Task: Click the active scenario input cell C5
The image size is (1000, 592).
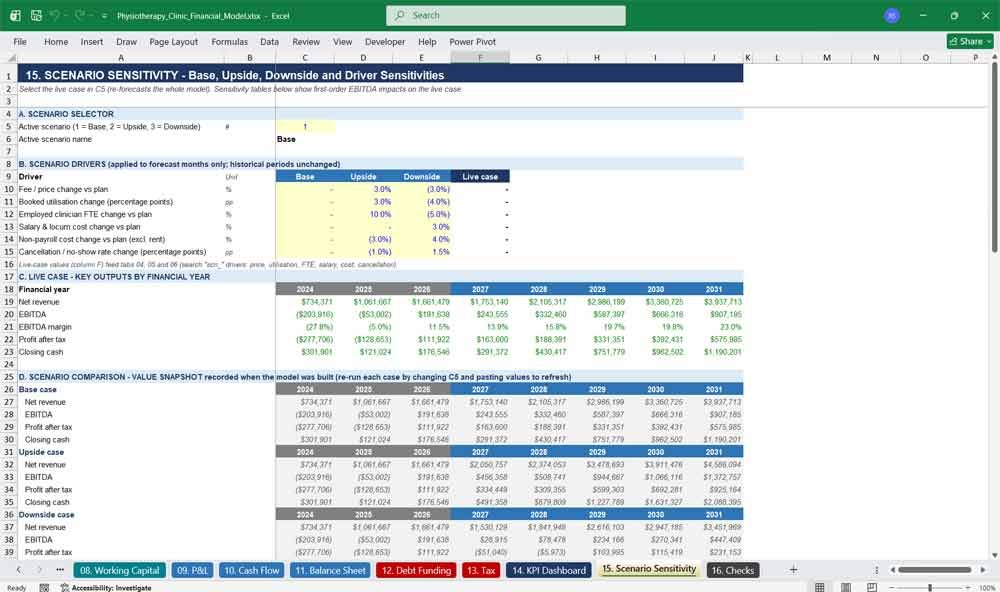Action: [305, 126]
